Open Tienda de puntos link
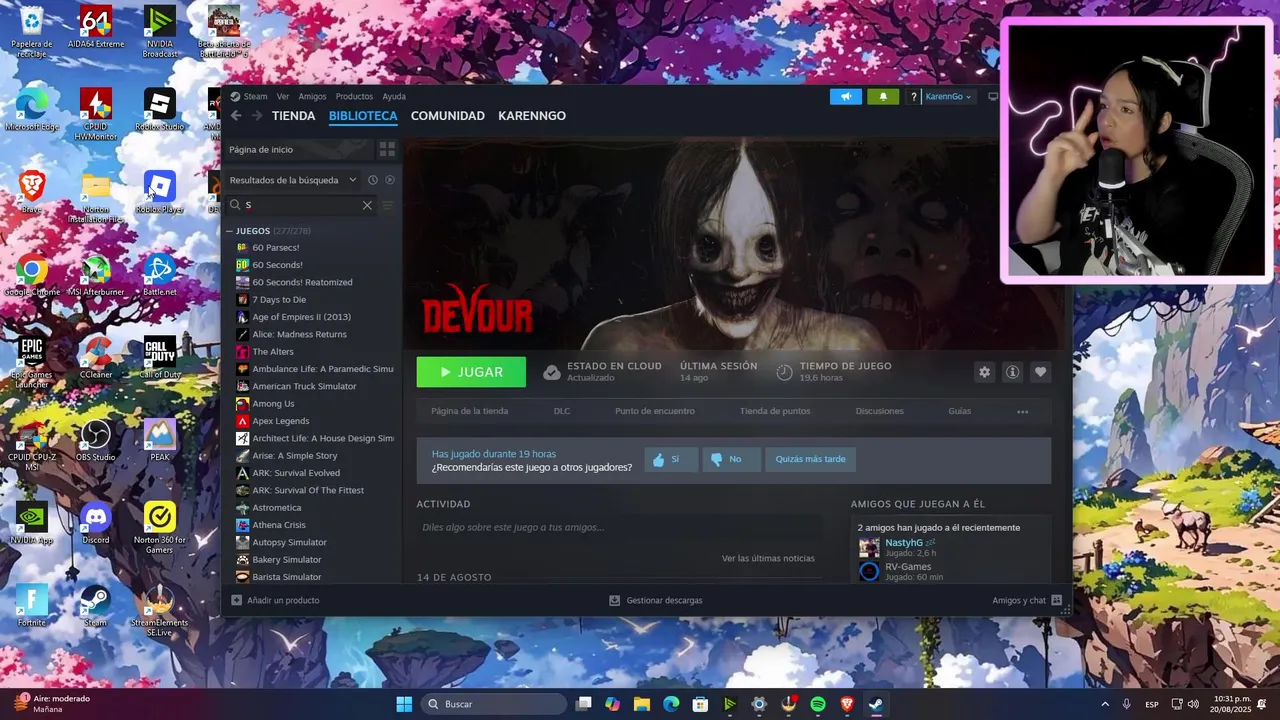This screenshot has width=1280, height=720. (x=775, y=411)
